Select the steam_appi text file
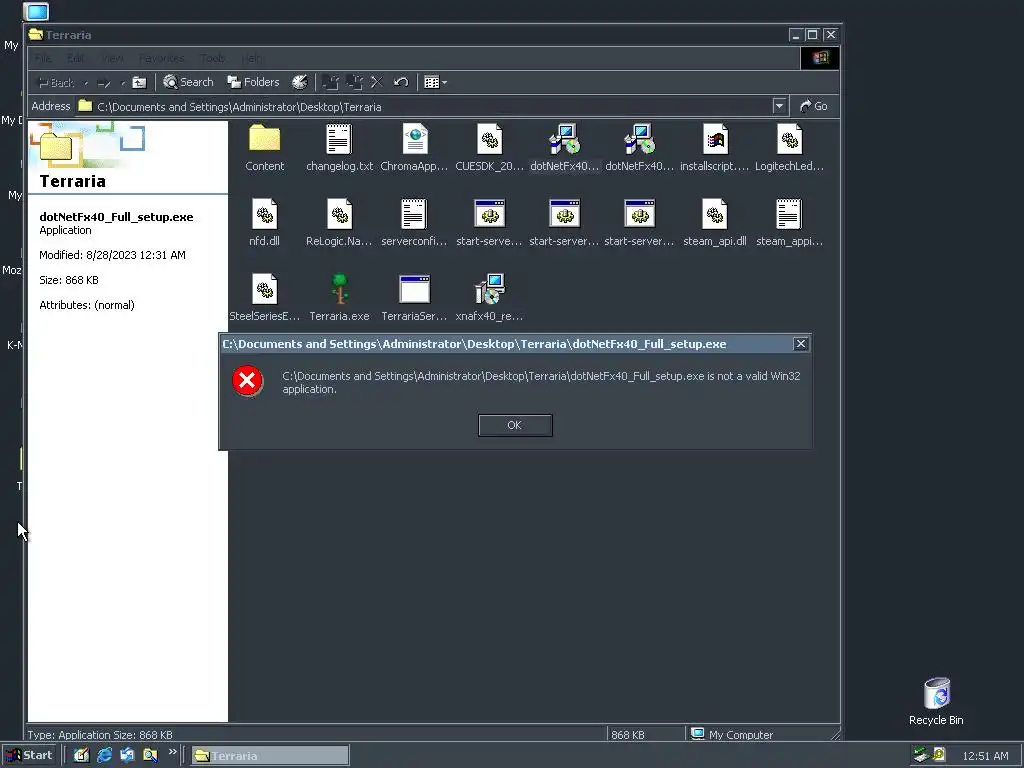 click(x=789, y=222)
